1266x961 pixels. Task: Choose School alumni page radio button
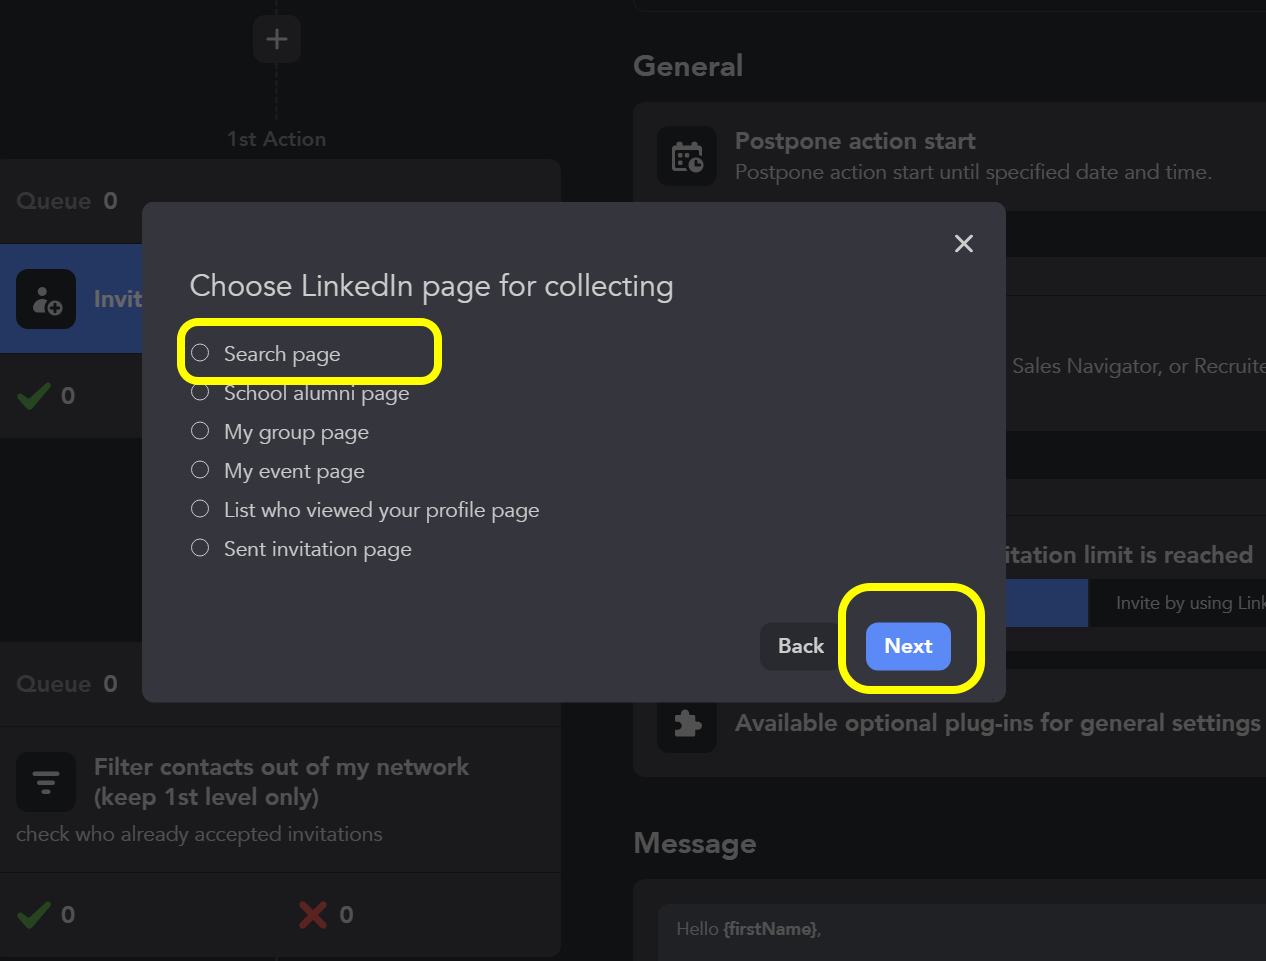pos(201,392)
